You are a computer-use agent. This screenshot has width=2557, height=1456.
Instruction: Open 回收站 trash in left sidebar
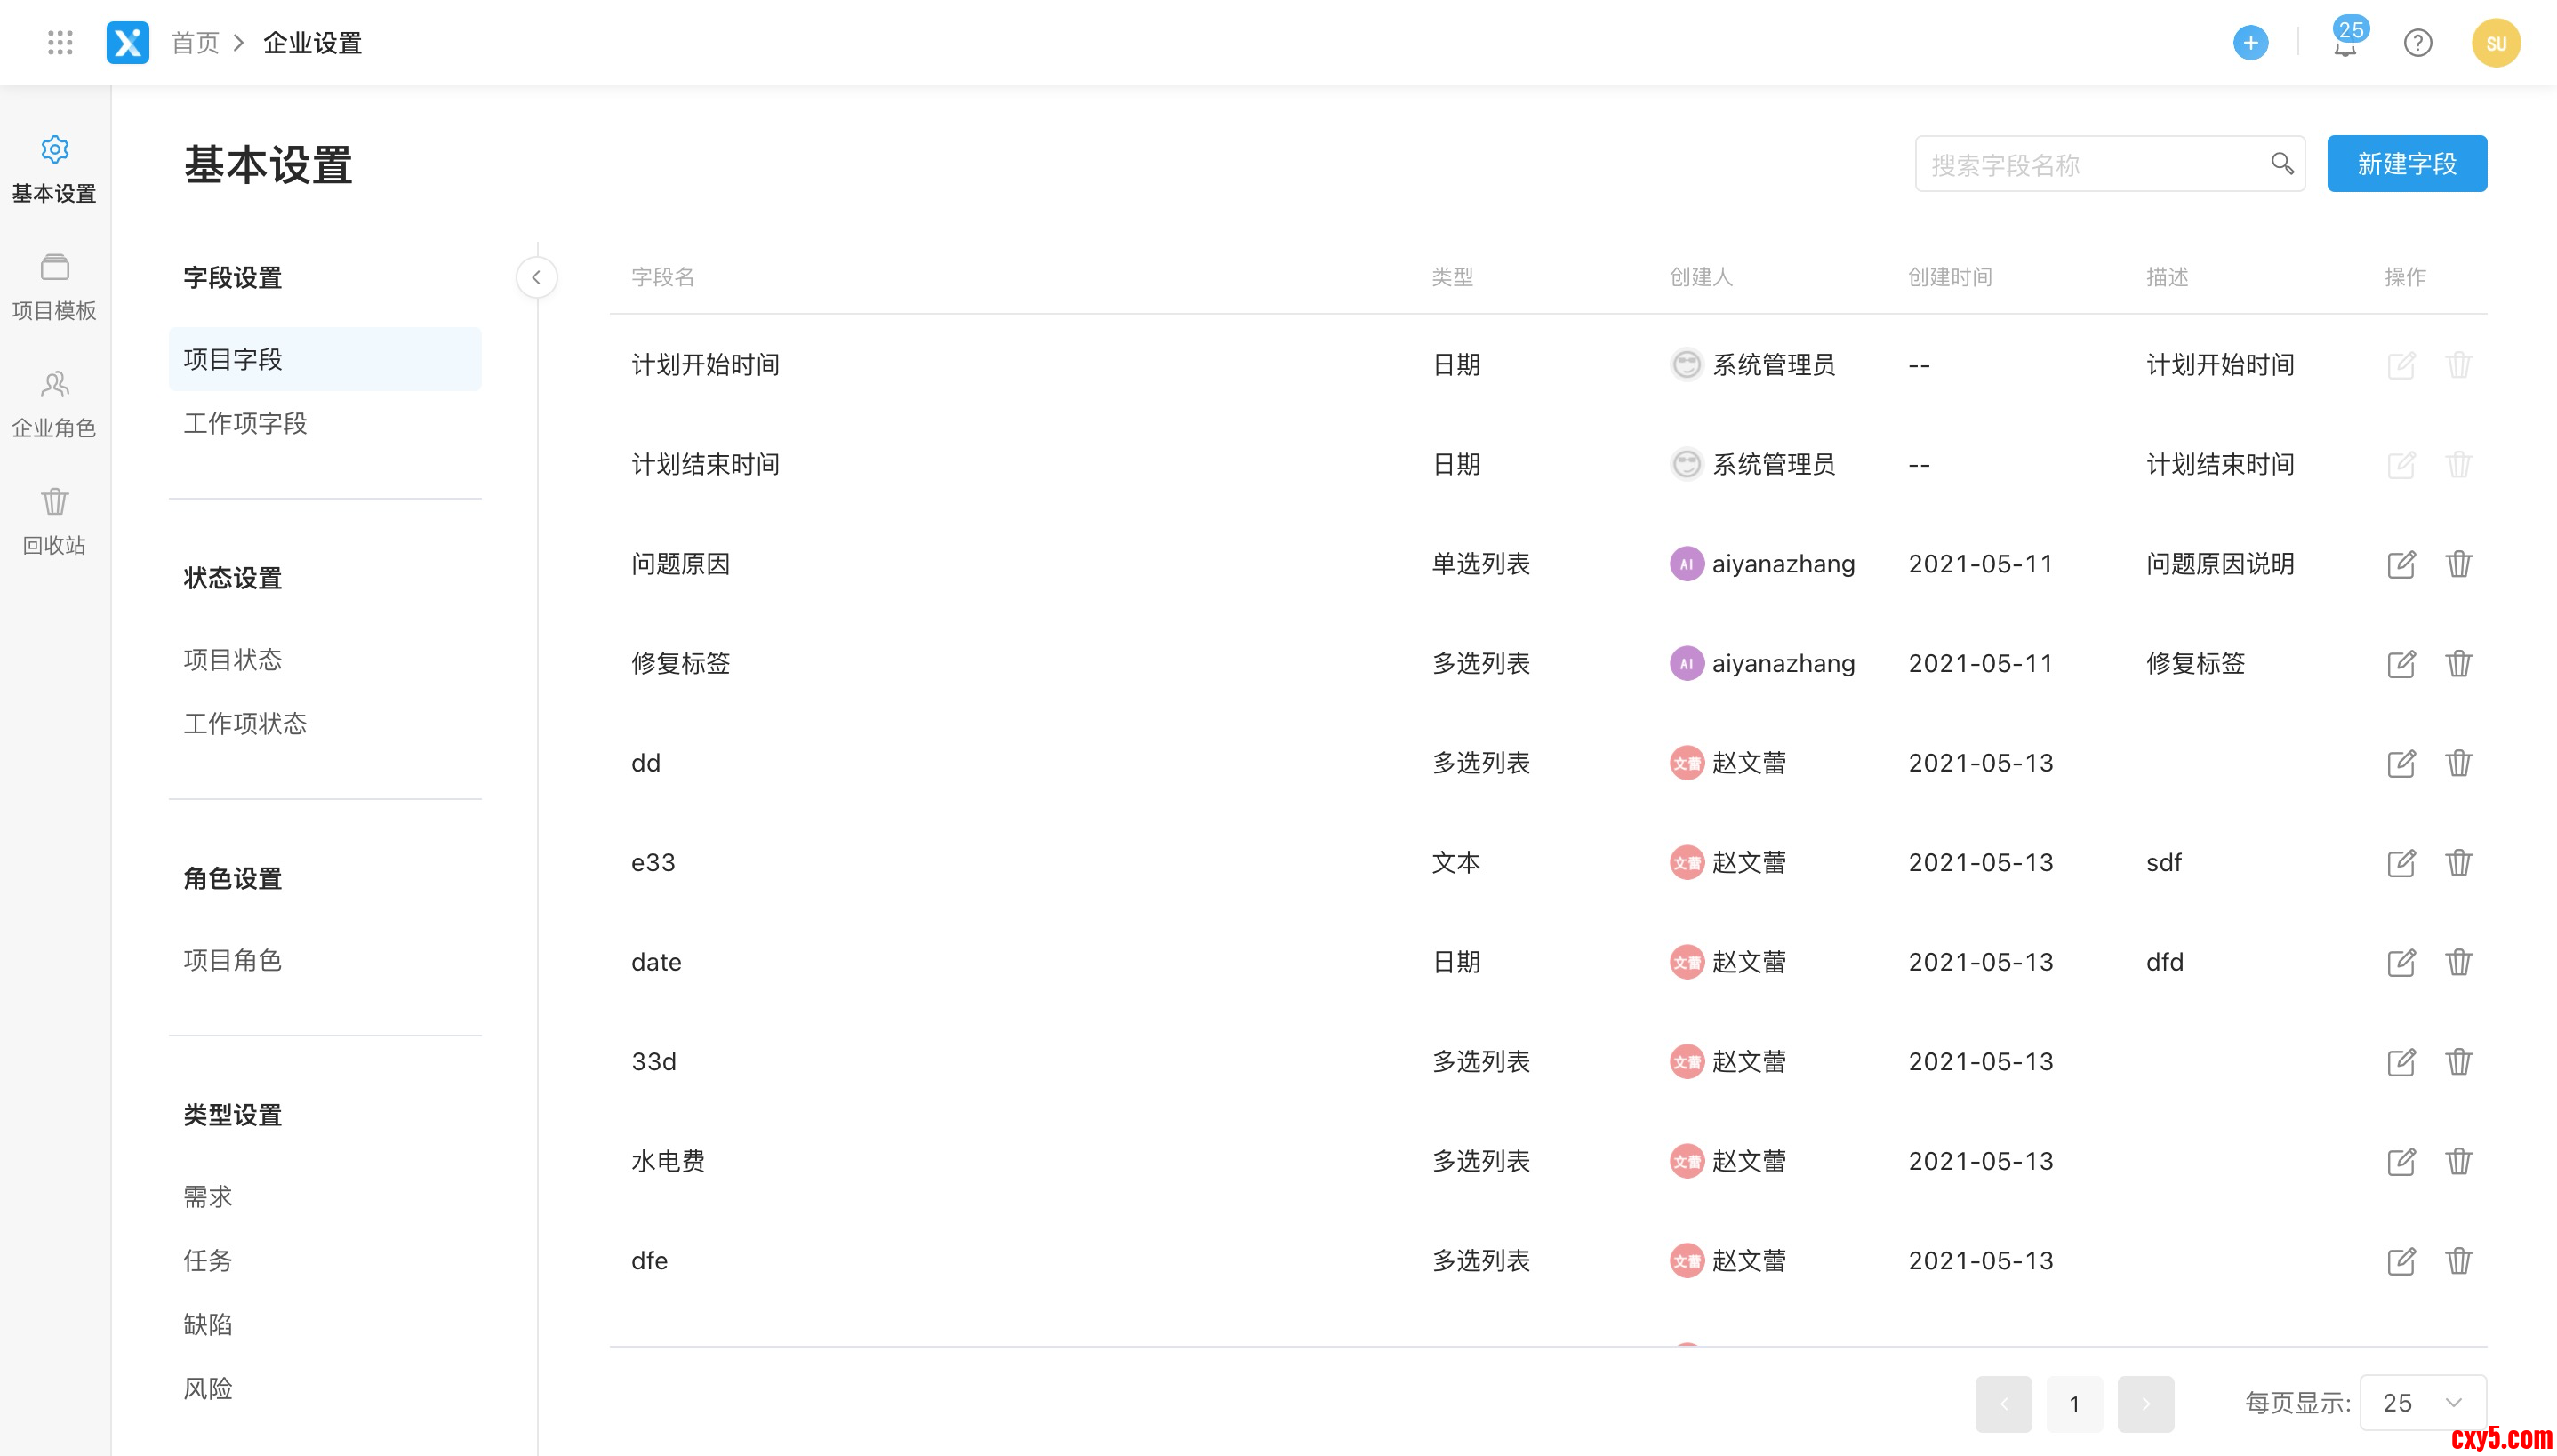(54, 520)
